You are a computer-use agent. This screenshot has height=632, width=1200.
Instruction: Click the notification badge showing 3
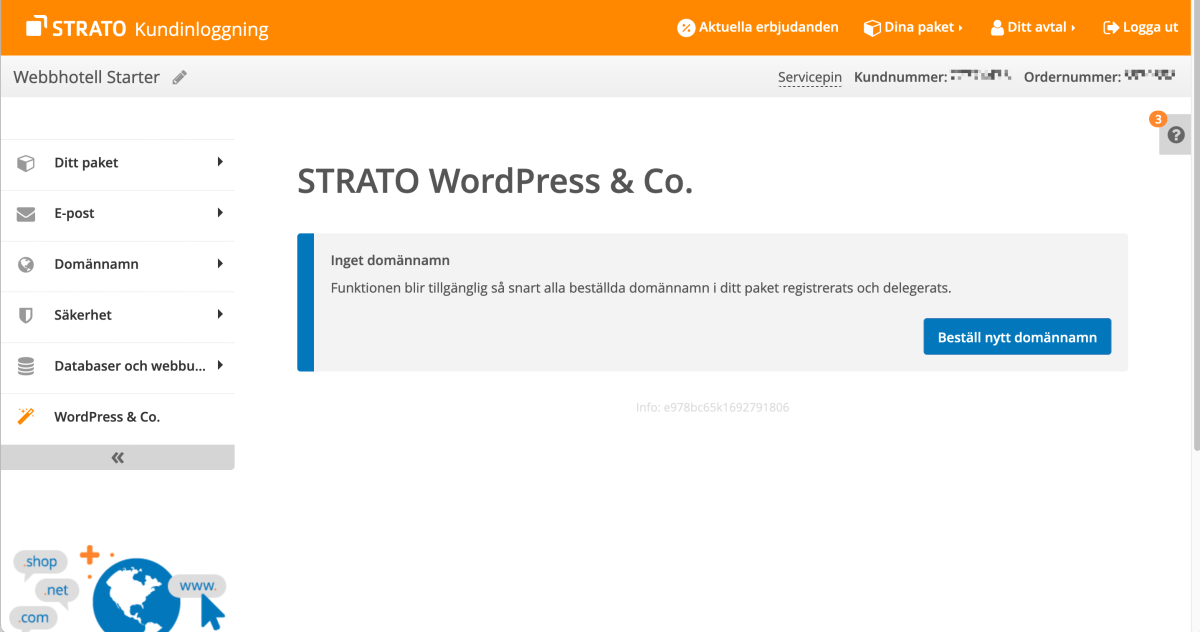pyautogui.click(x=1158, y=119)
